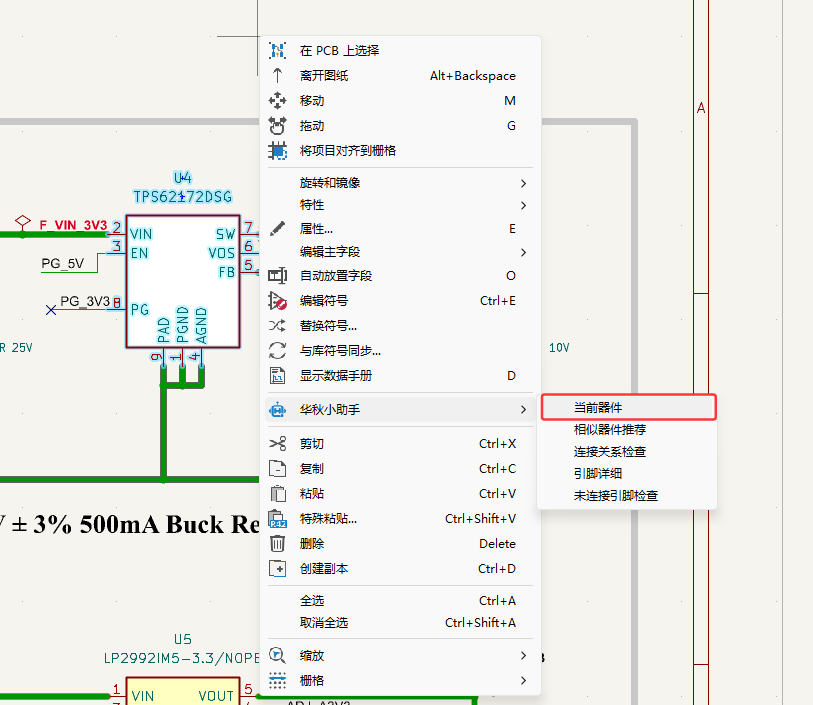Click the PG_5V net label

62,264
